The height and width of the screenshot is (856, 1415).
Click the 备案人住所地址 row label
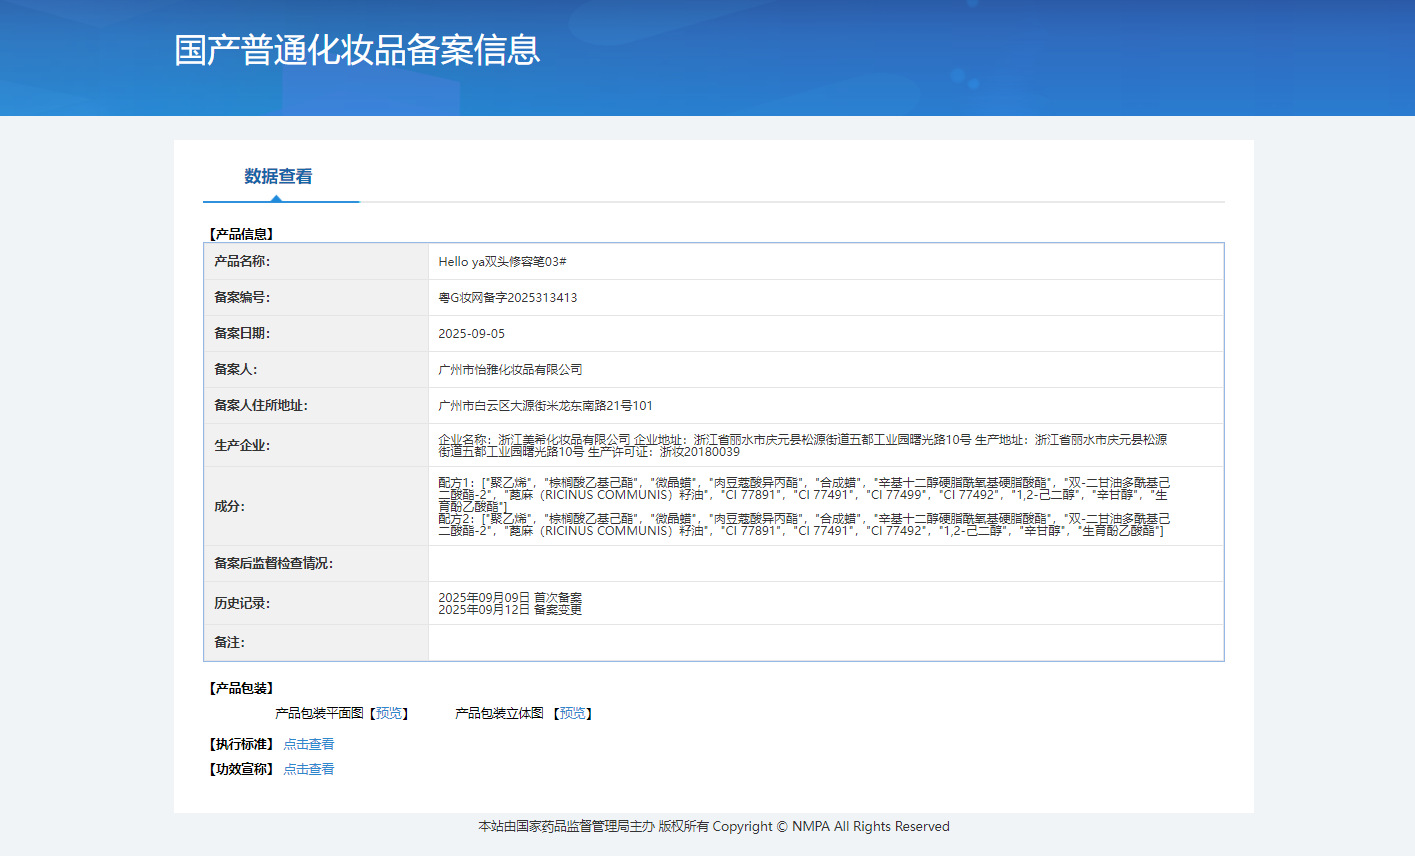point(261,405)
